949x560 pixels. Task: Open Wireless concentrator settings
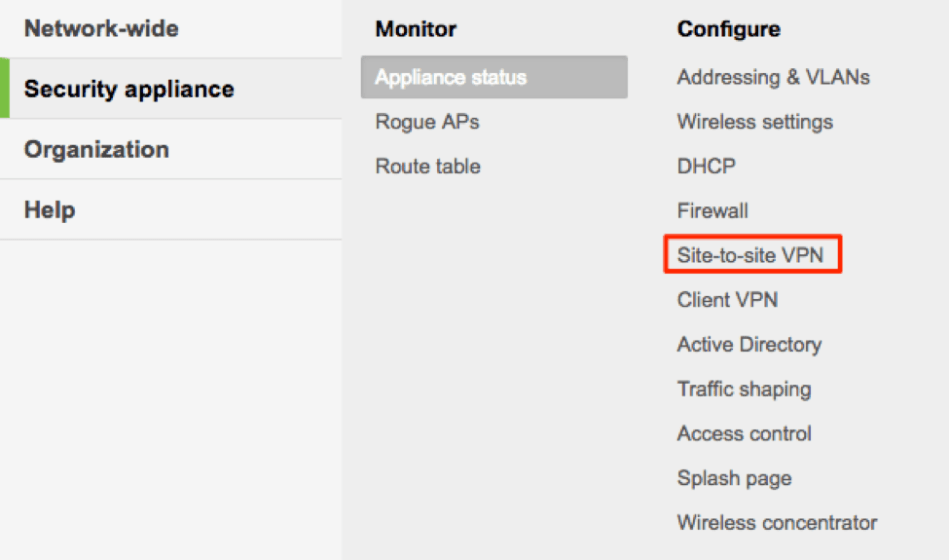point(777,522)
